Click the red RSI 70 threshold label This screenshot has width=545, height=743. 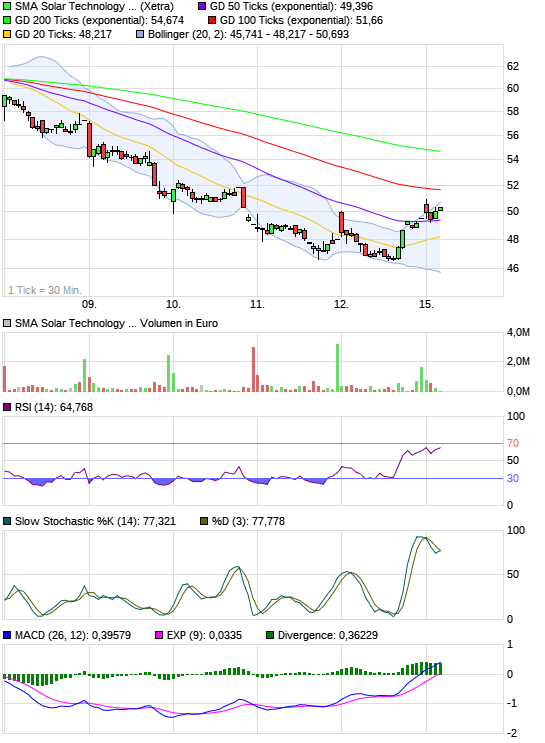coord(513,444)
